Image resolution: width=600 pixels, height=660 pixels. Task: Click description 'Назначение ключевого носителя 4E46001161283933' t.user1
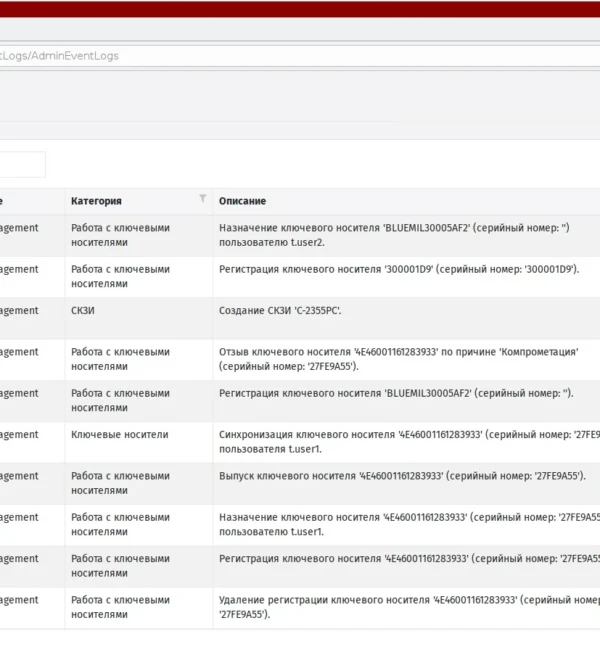point(409,524)
